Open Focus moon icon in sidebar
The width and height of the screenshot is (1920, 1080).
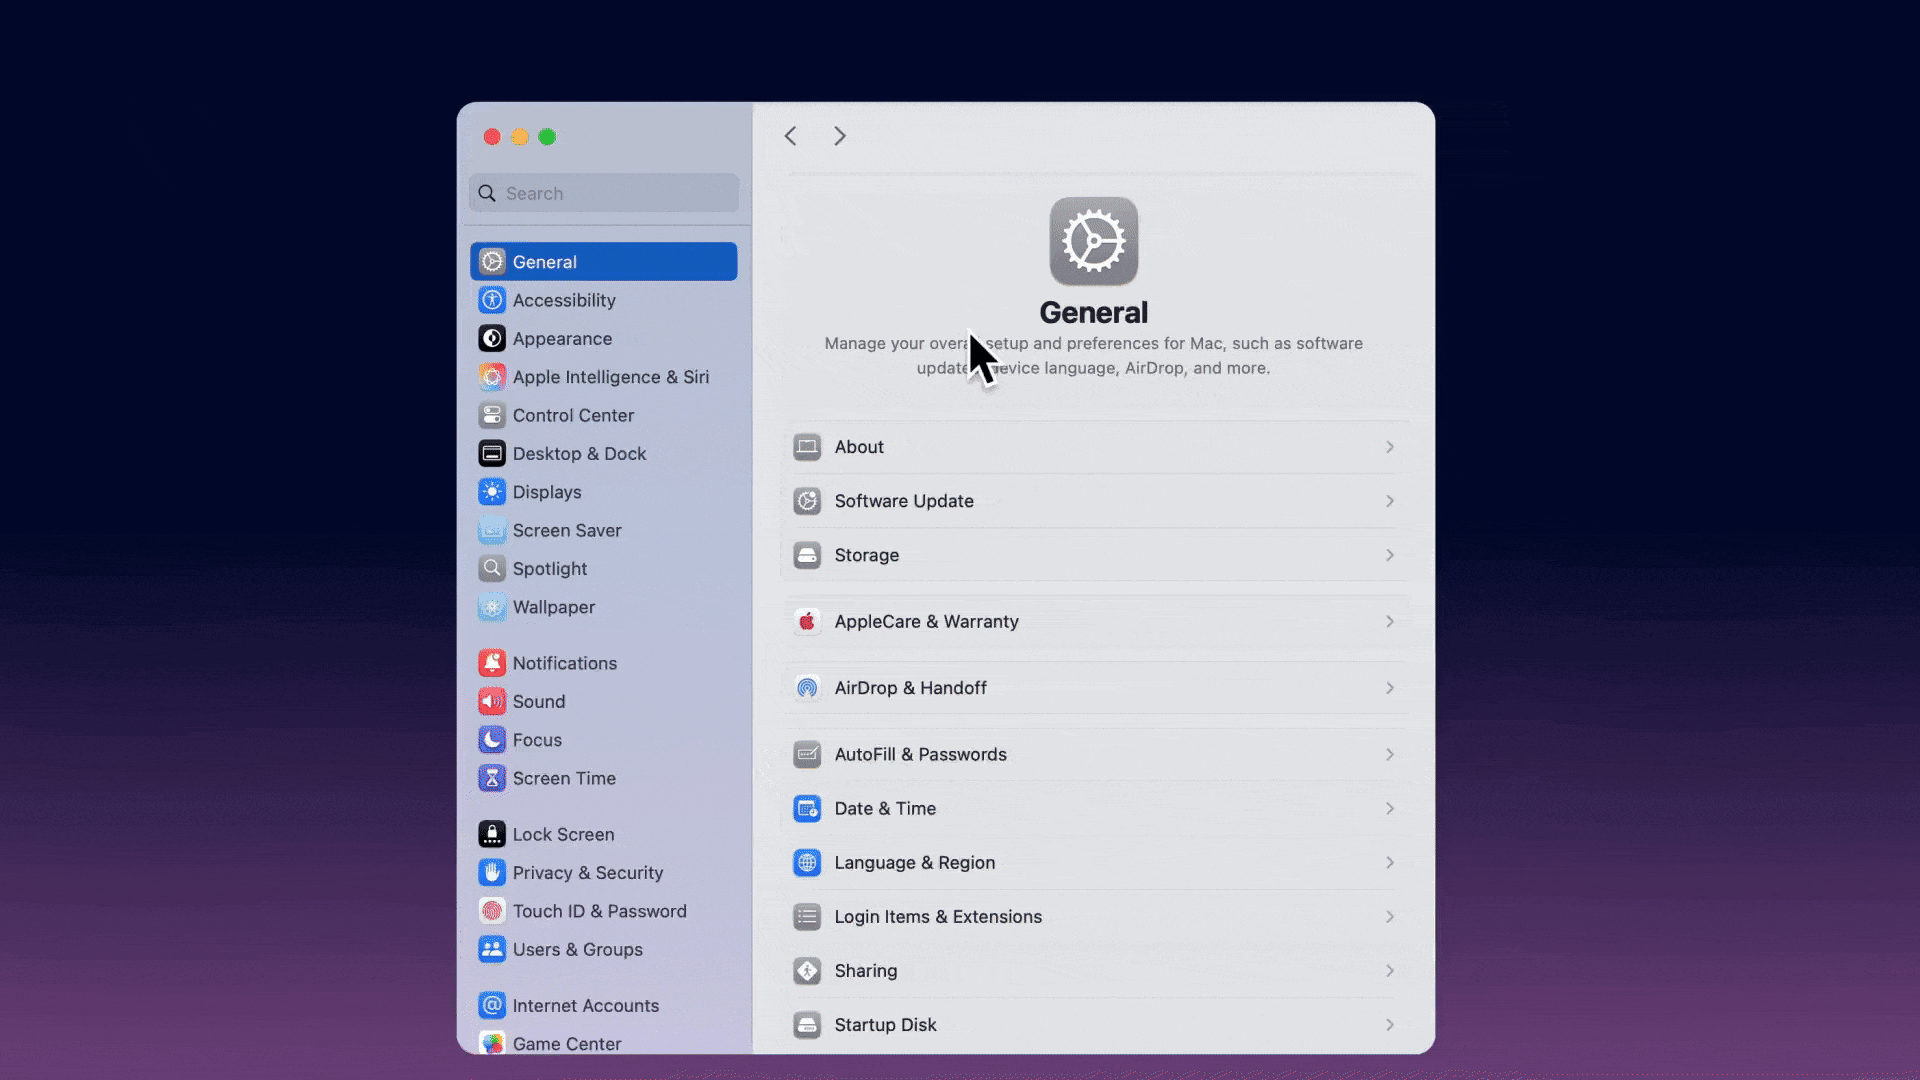tap(492, 740)
